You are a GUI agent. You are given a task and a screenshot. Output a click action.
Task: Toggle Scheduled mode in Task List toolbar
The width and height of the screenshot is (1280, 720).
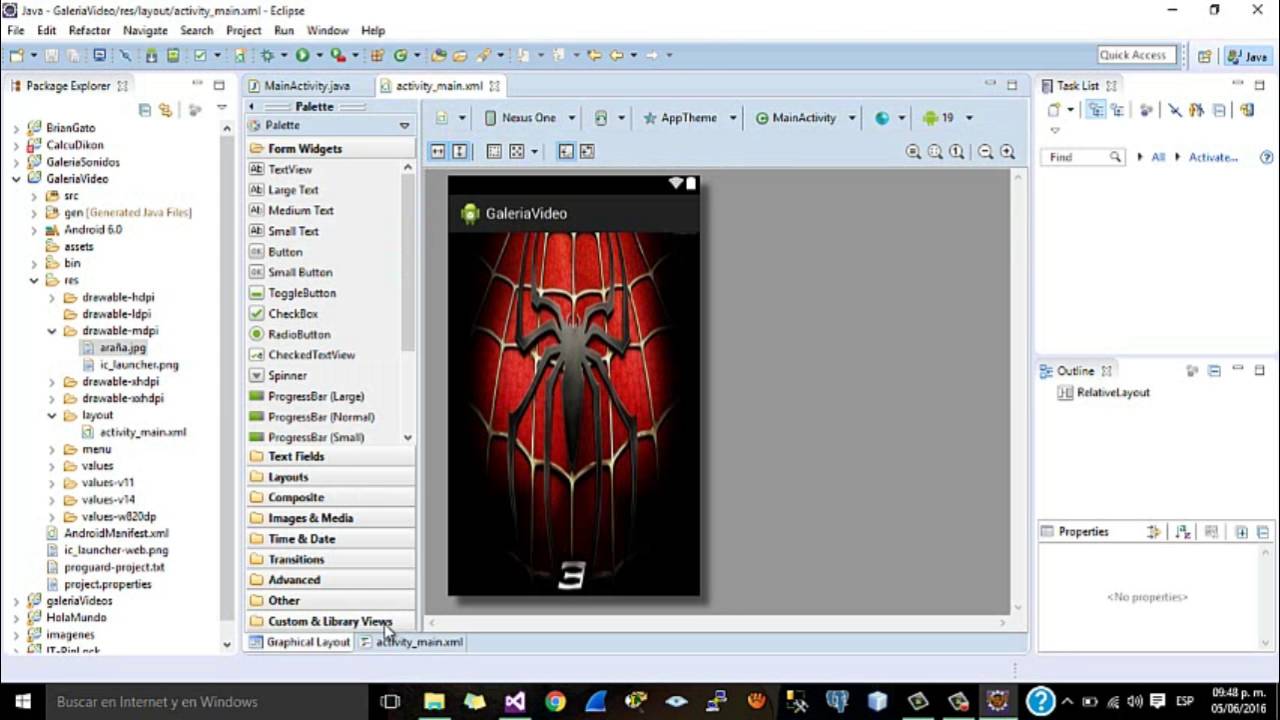pos(1117,110)
